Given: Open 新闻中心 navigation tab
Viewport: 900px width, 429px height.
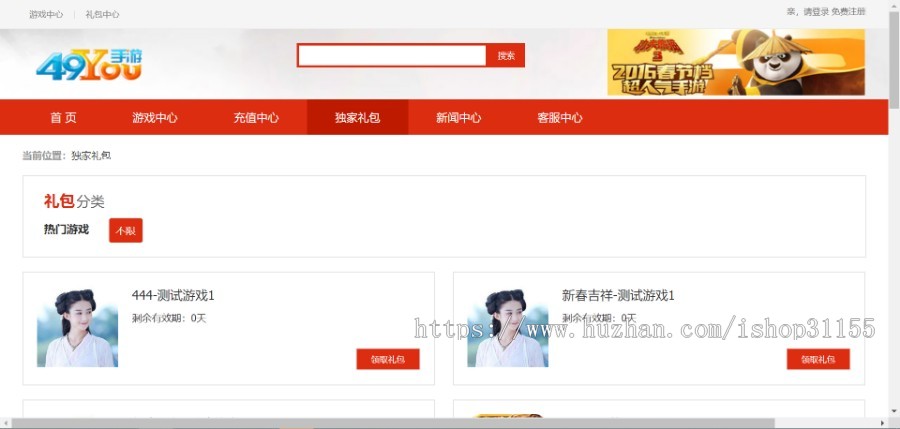Looking at the screenshot, I should pyautogui.click(x=459, y=118).
